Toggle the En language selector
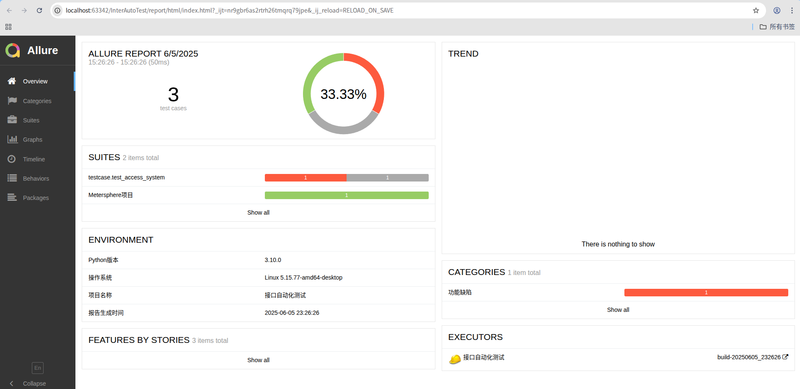 pos(37,368)
